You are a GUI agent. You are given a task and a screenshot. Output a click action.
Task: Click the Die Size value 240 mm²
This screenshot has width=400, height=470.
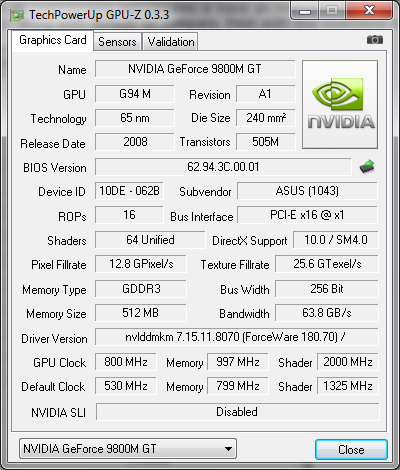click(266, 118)
